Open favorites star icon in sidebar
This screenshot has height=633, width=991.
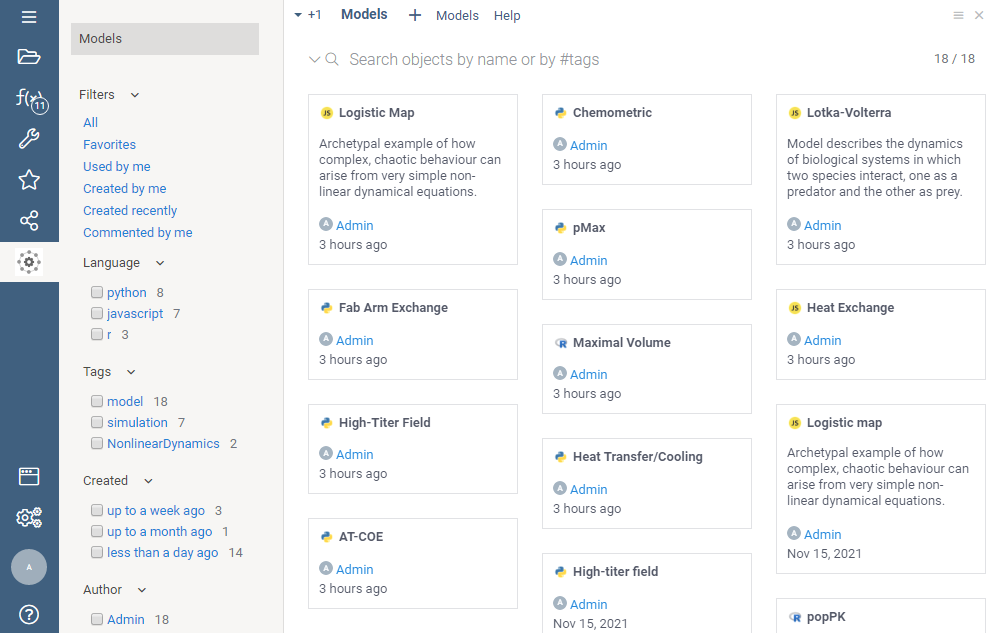tap(29, 180)
